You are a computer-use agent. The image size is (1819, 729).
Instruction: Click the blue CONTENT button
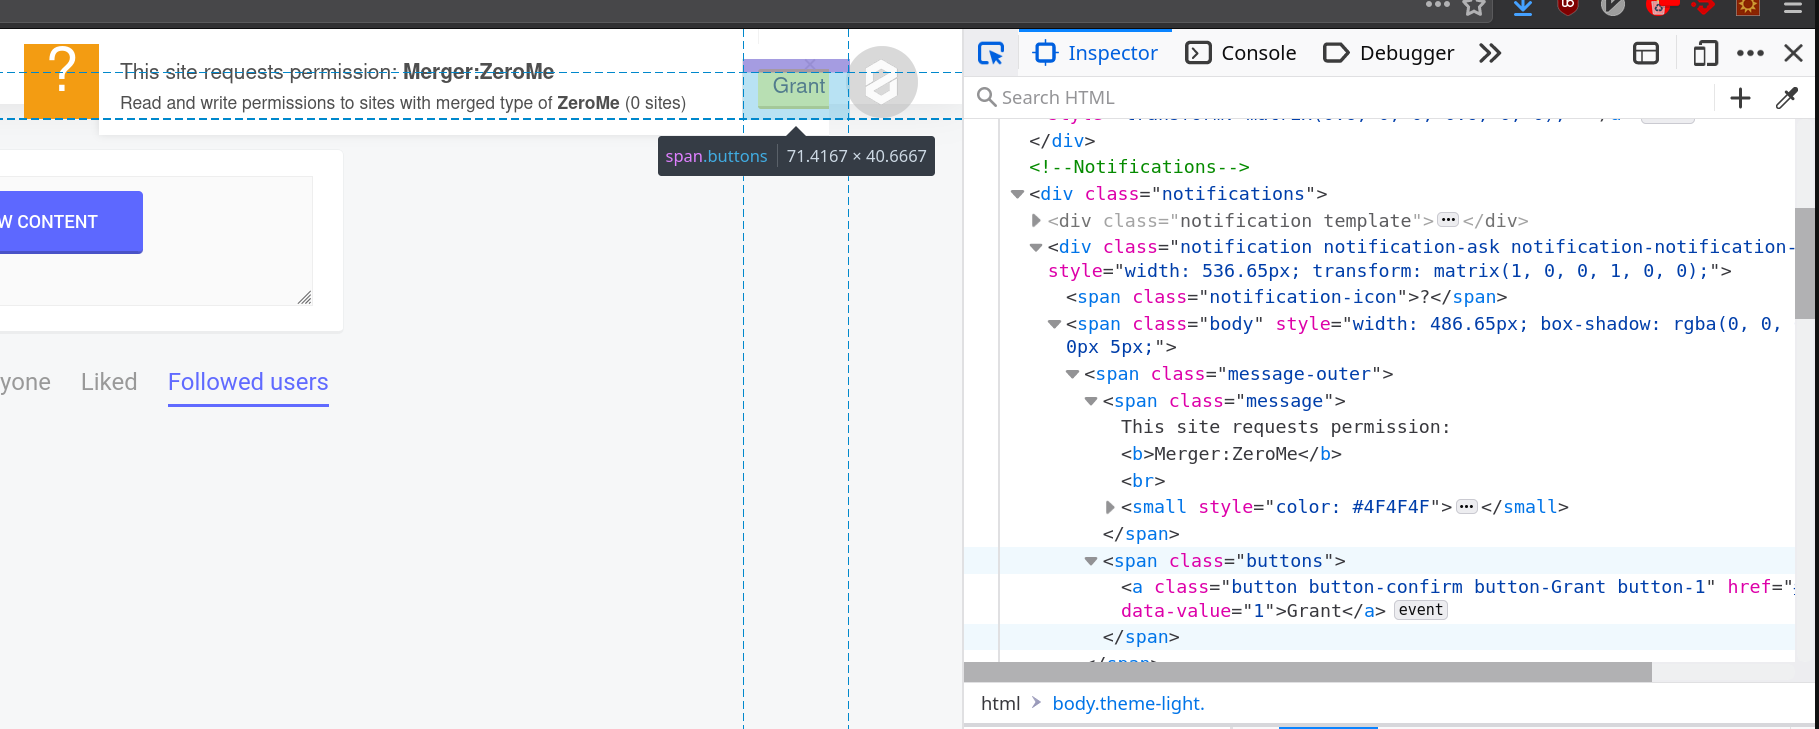(70, 222)
